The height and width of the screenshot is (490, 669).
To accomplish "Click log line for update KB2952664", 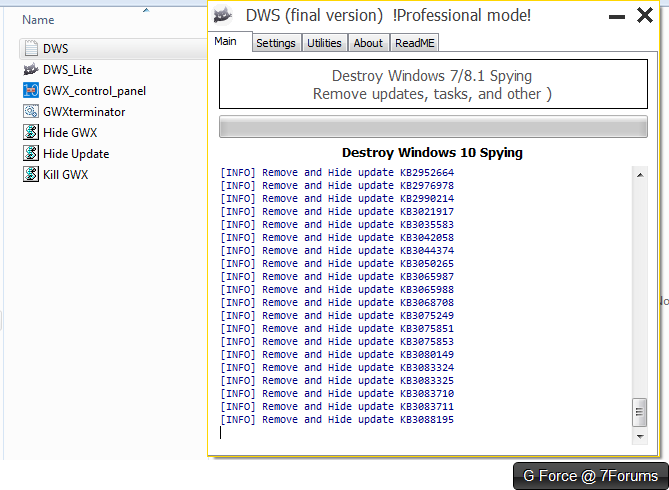I will pyautogui.click(x=337, y=172).
